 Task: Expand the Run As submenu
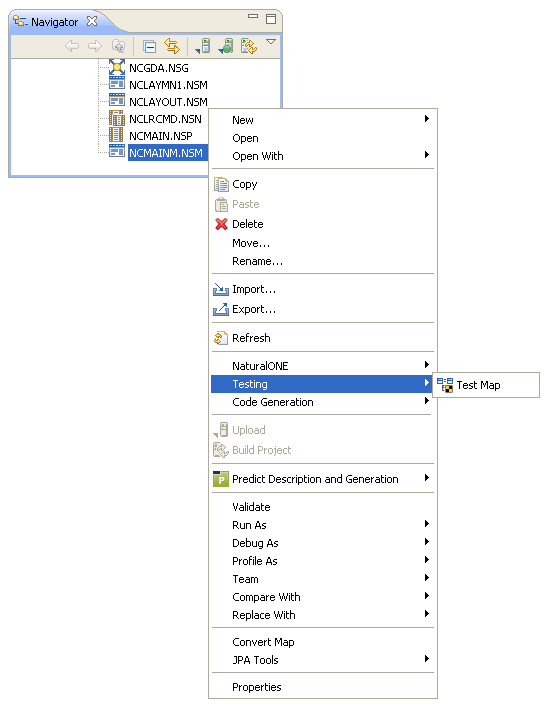tap(322, 525)
